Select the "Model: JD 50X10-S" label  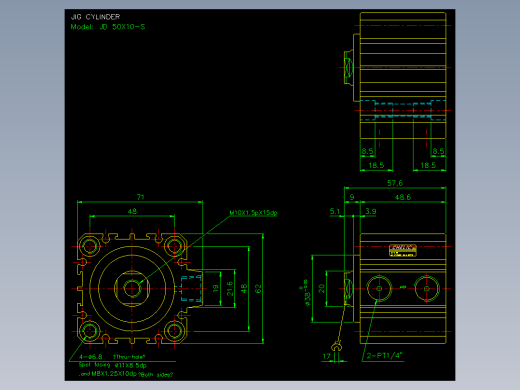[x=108, y=27]
